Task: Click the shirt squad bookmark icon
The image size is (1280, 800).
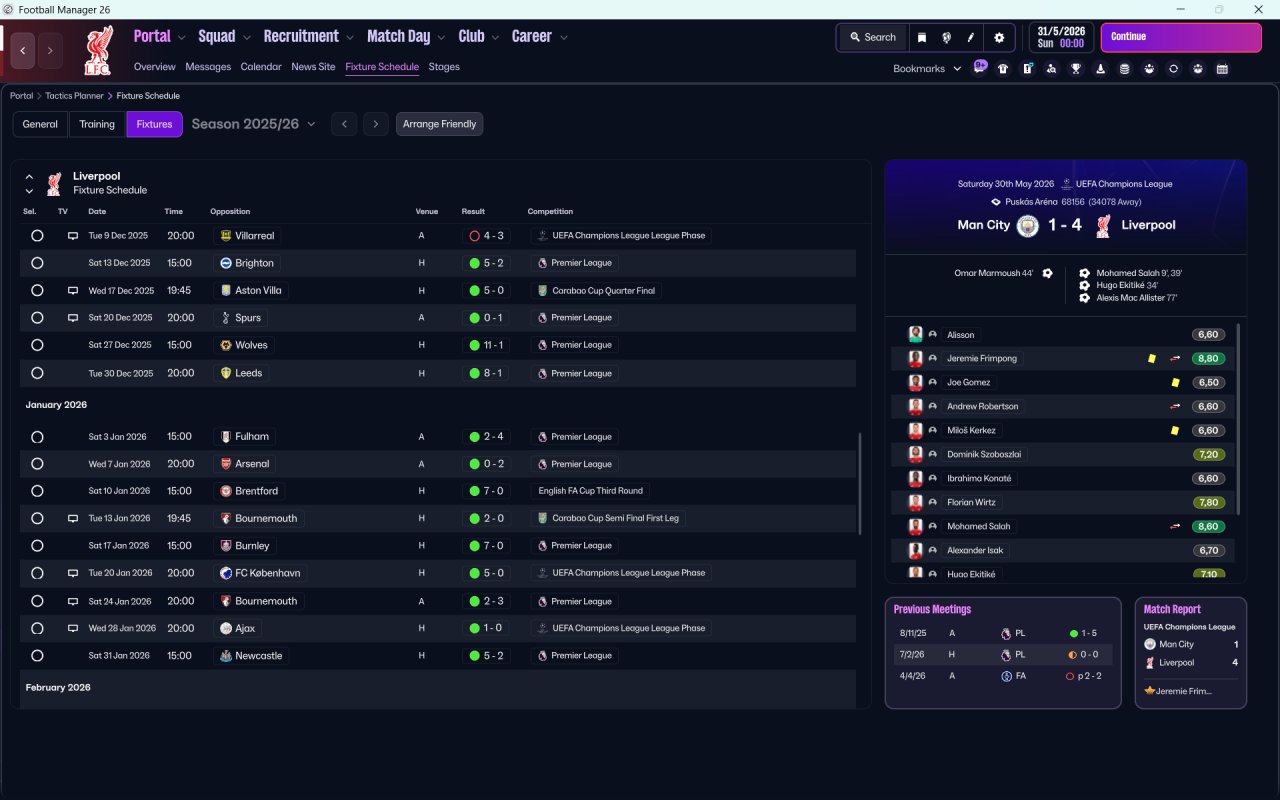Action: pos(1003,69)
